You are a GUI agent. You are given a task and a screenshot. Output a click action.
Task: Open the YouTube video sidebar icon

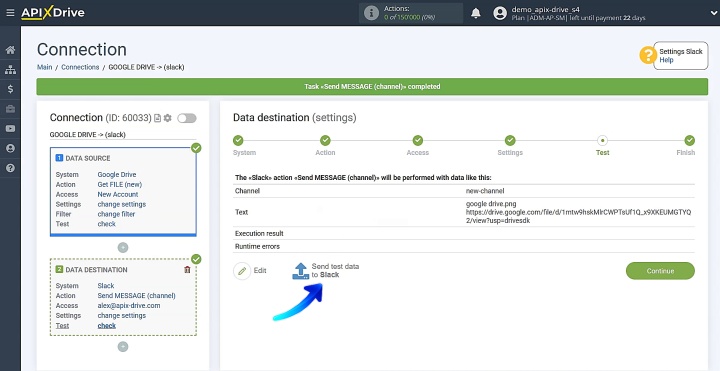[10, 129]
